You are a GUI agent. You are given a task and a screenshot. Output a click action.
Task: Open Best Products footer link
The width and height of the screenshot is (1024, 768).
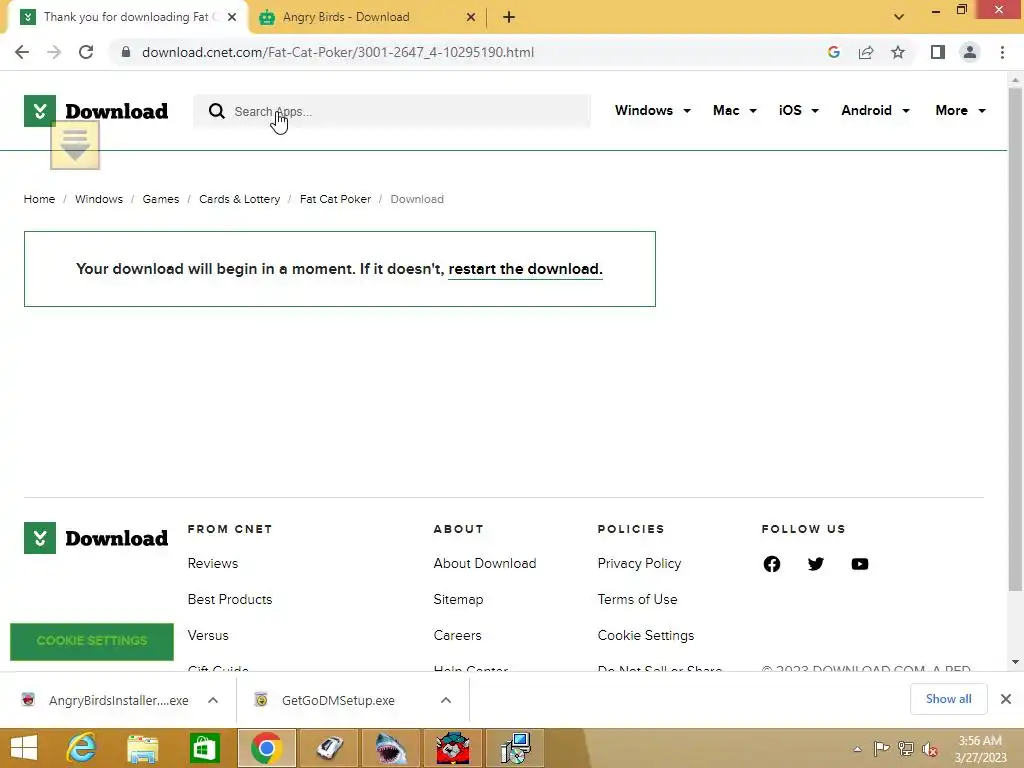[x=230, y=599]
